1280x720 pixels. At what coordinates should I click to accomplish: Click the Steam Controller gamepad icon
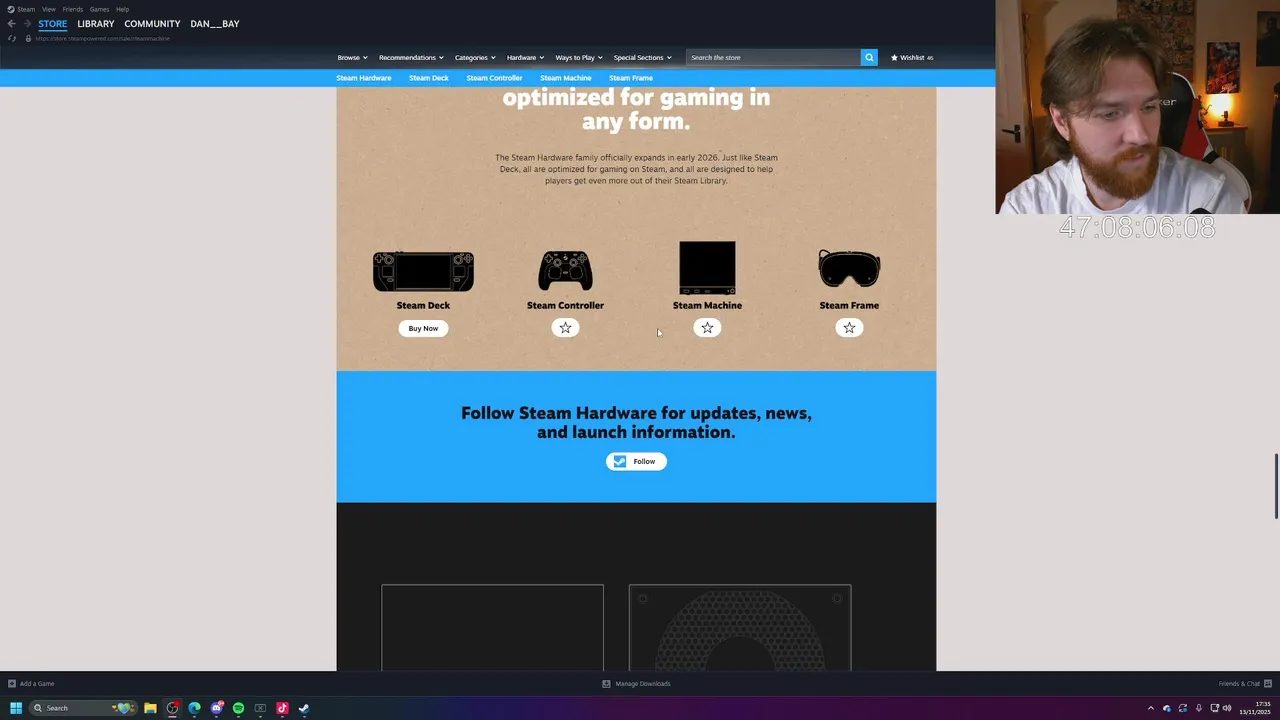(565, 270)
